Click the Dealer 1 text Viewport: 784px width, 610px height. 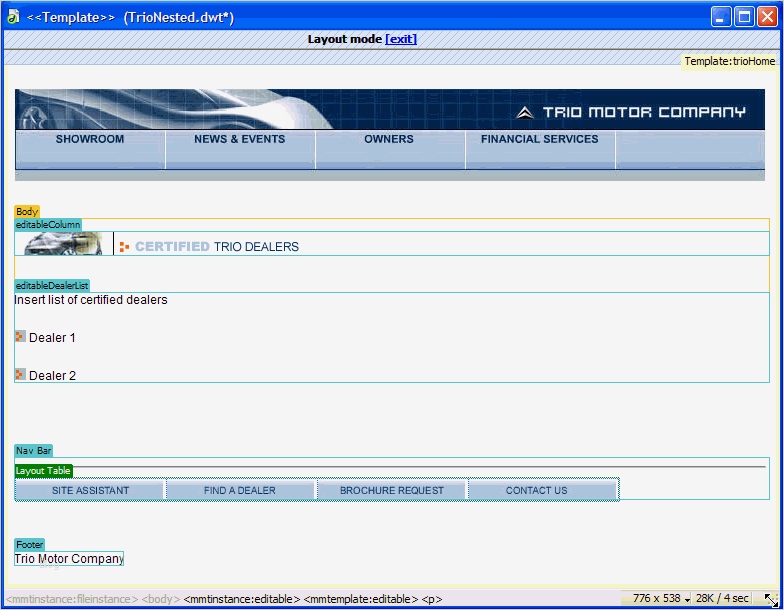click(52, 338)
